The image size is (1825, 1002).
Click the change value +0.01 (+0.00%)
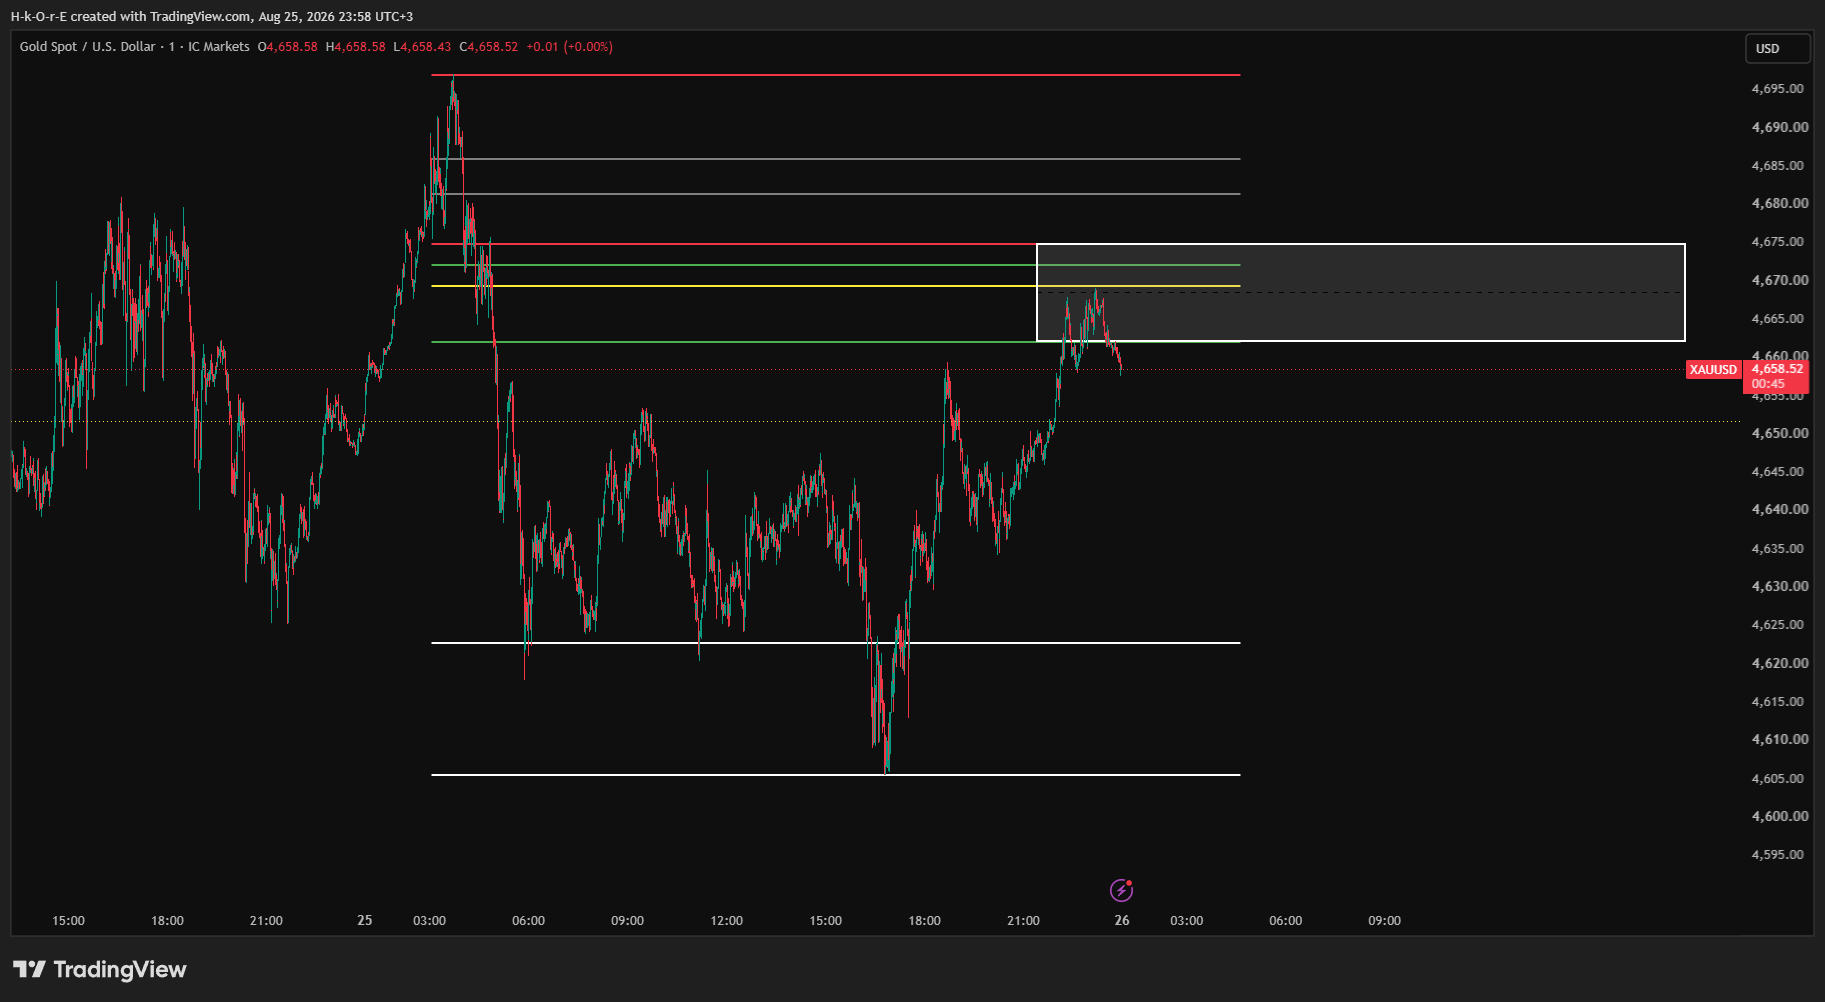click(570, 47)
